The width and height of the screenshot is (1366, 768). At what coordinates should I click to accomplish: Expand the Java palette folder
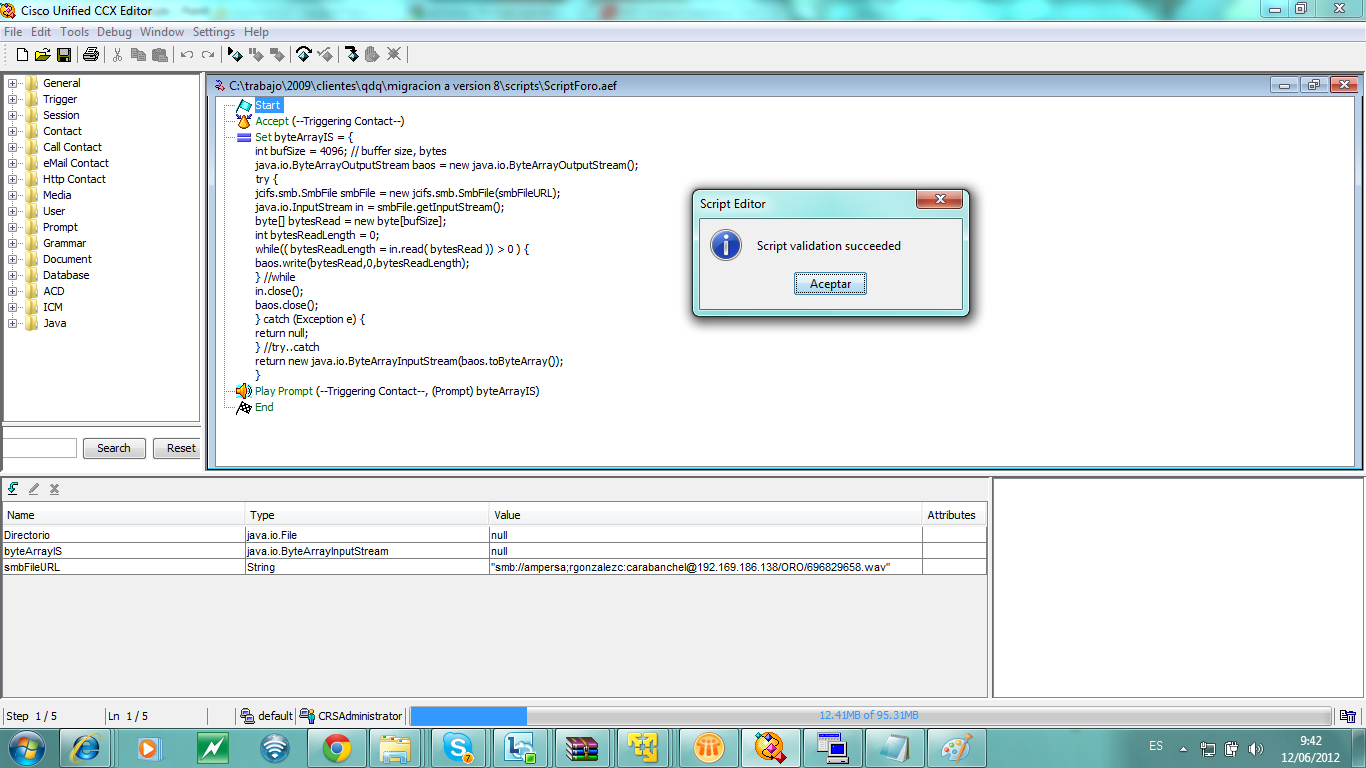(12, 323)
